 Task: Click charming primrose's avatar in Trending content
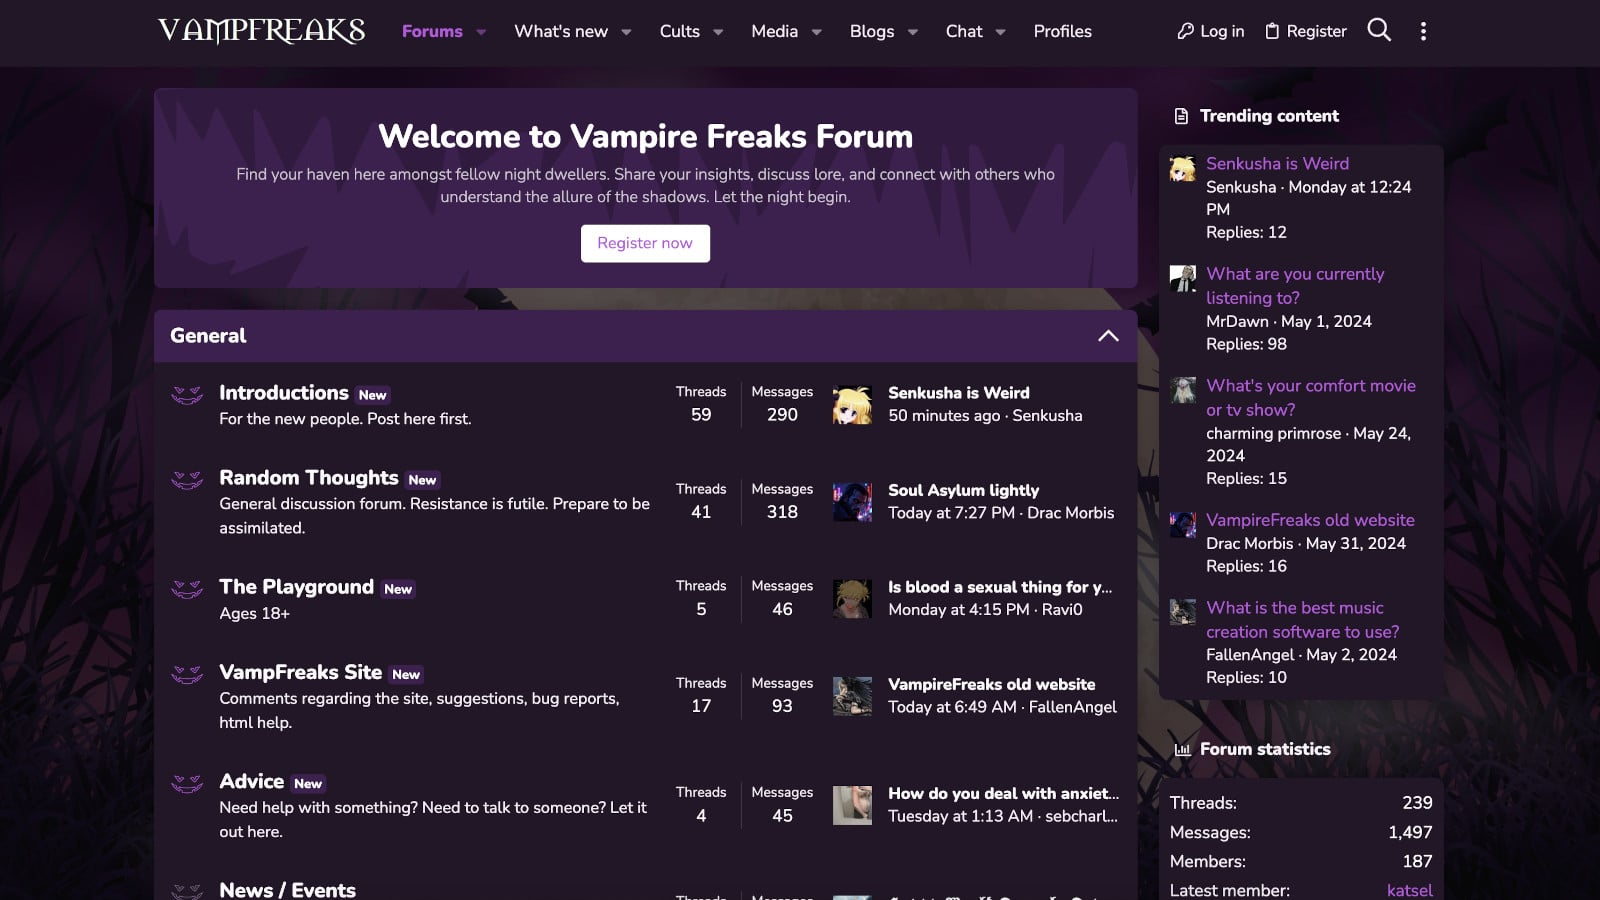pyautogui.click(x=1183, y=390)
